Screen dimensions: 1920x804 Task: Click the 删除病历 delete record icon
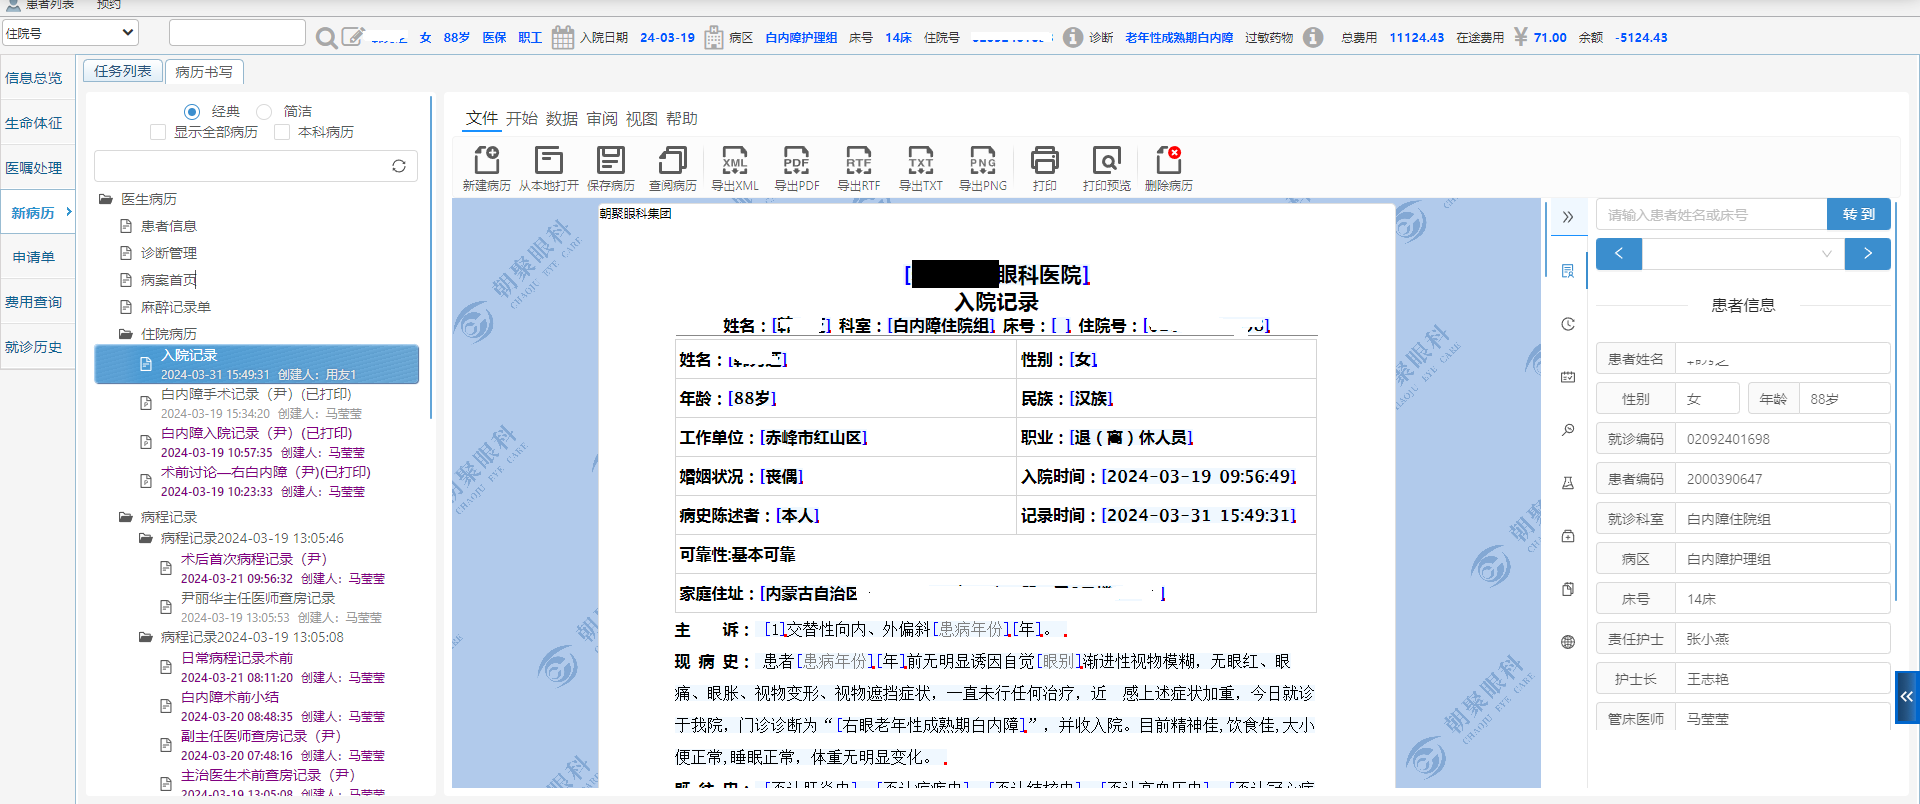(1169, 160)
